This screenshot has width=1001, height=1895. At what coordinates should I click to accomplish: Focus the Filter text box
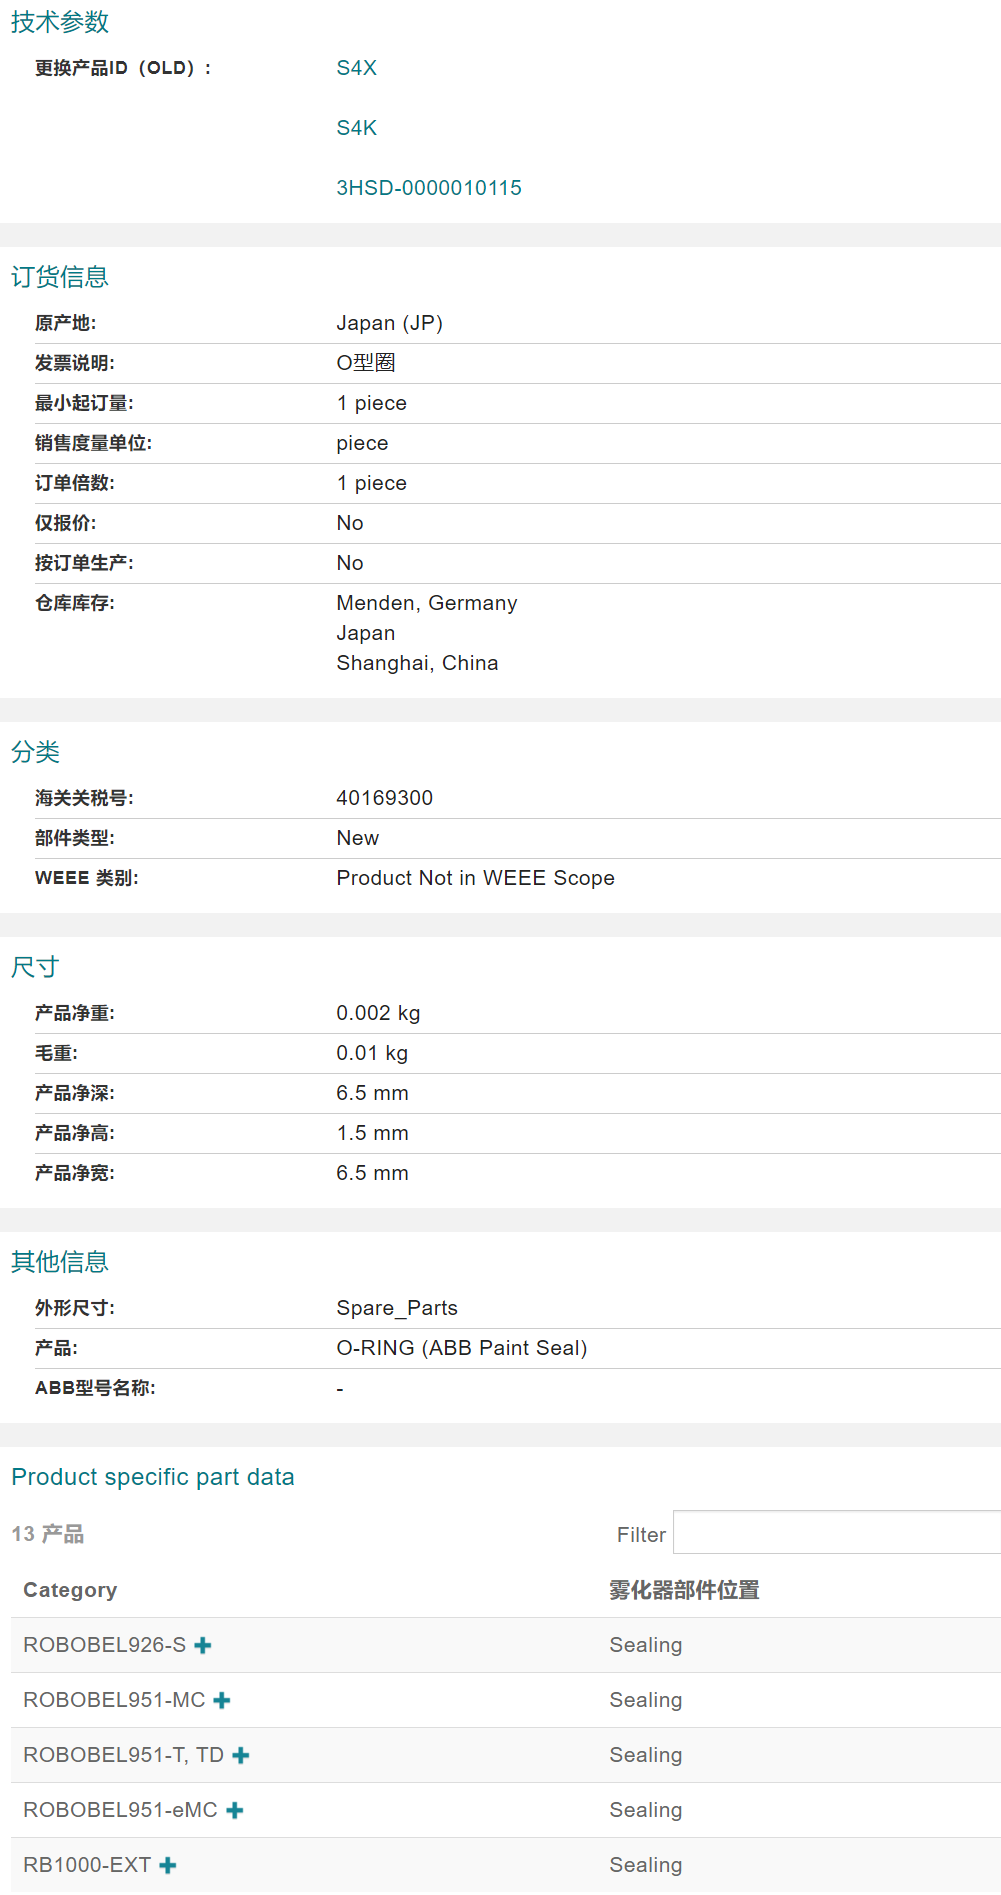[x=836, y=1533]
